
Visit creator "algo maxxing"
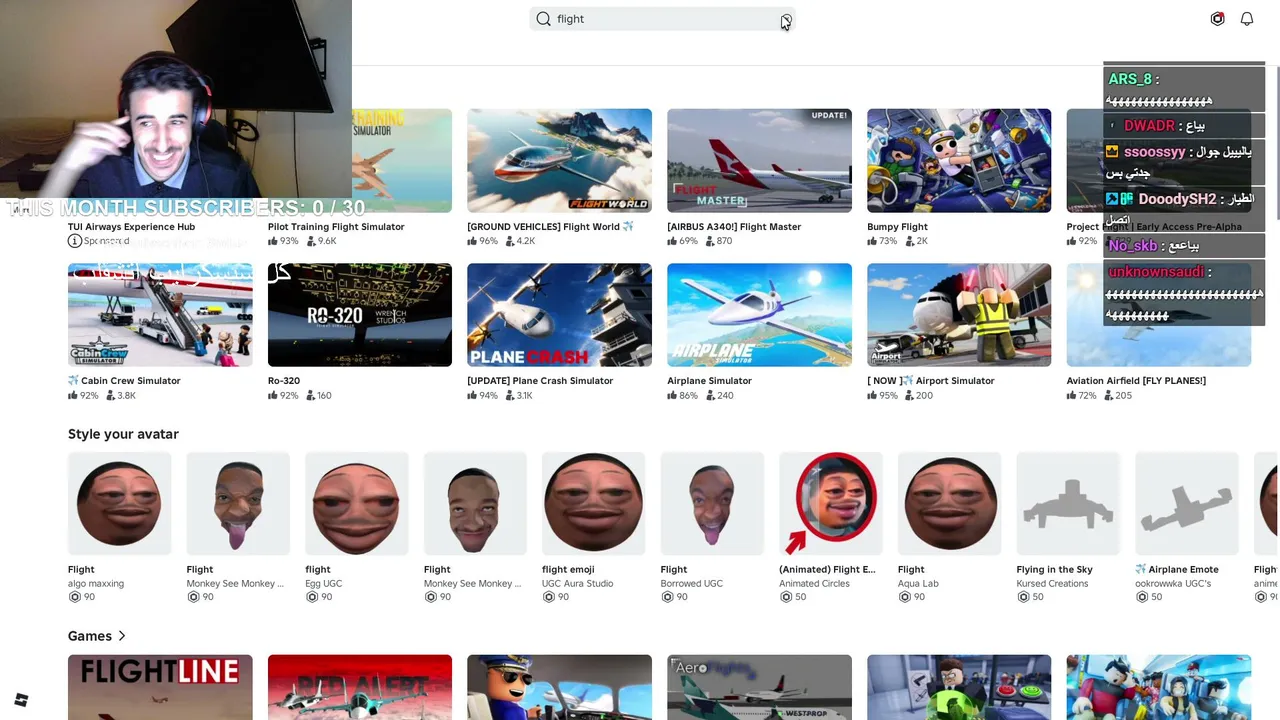pos(96,583)
